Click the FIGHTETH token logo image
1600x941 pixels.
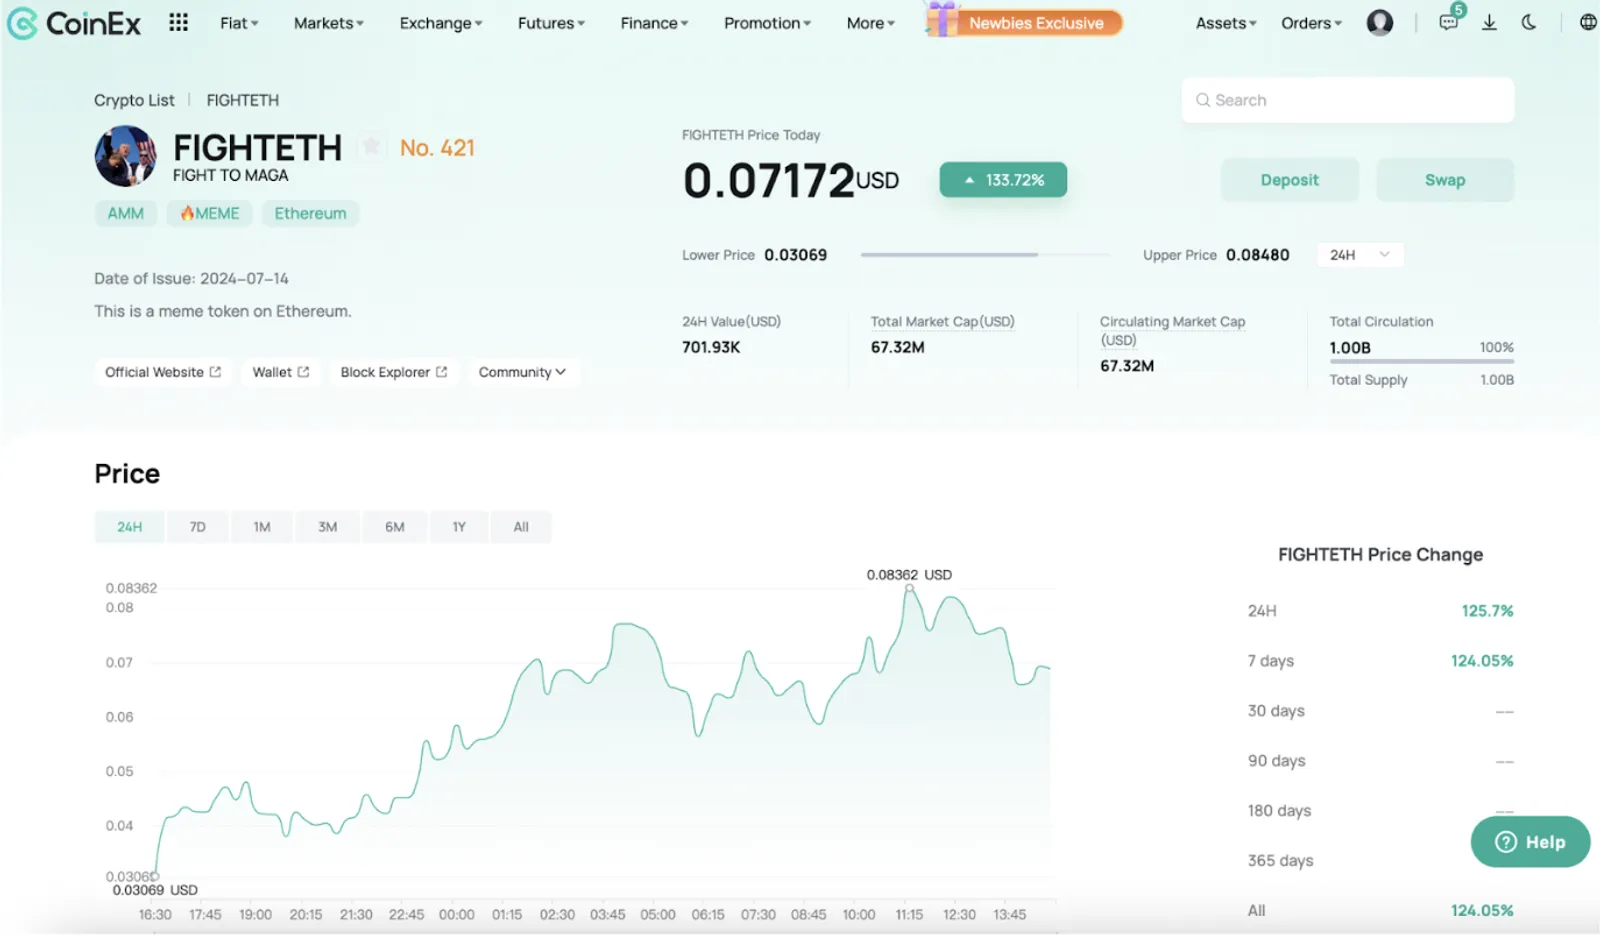tap(125, 156)
